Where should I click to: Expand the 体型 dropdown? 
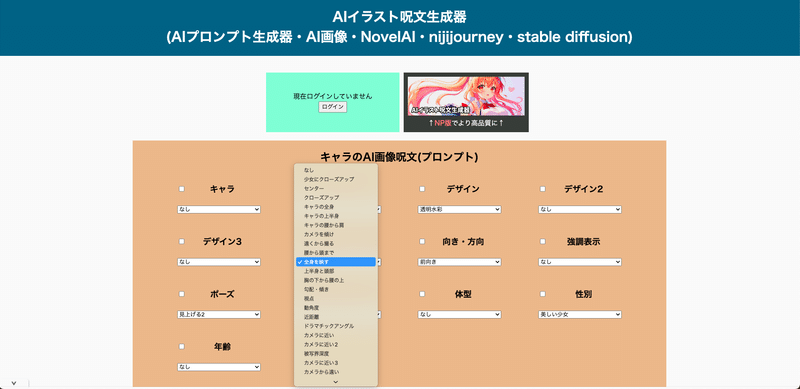459,314
